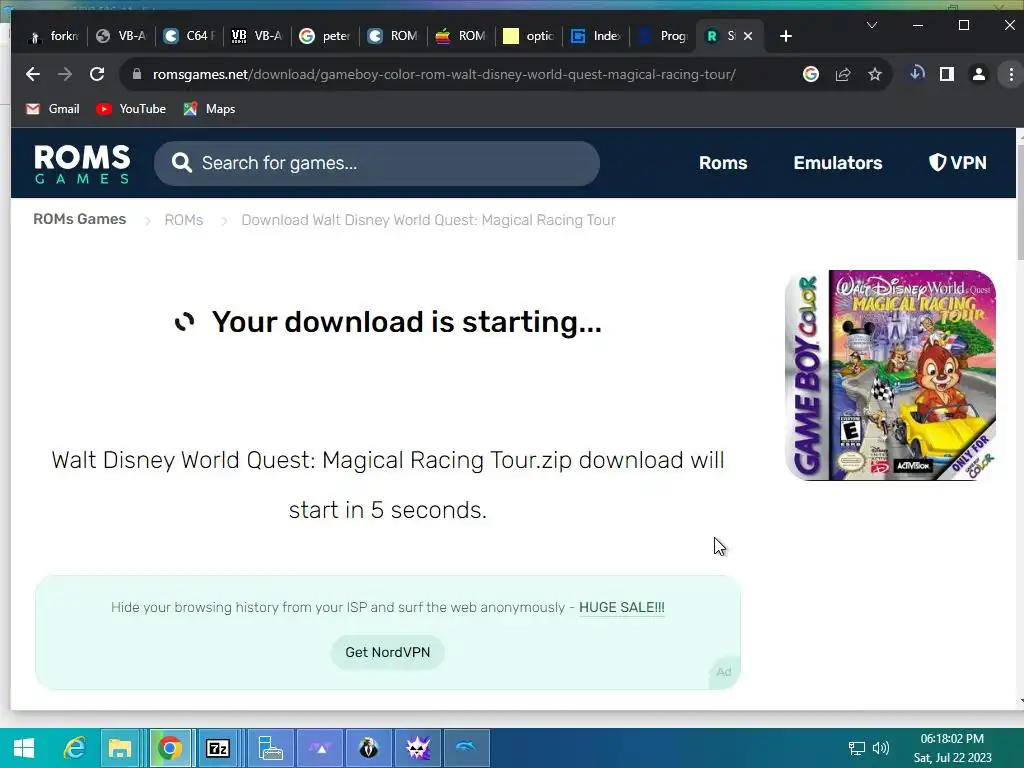
Task: Open the Chrome profile icon
Action: point(978,74)
